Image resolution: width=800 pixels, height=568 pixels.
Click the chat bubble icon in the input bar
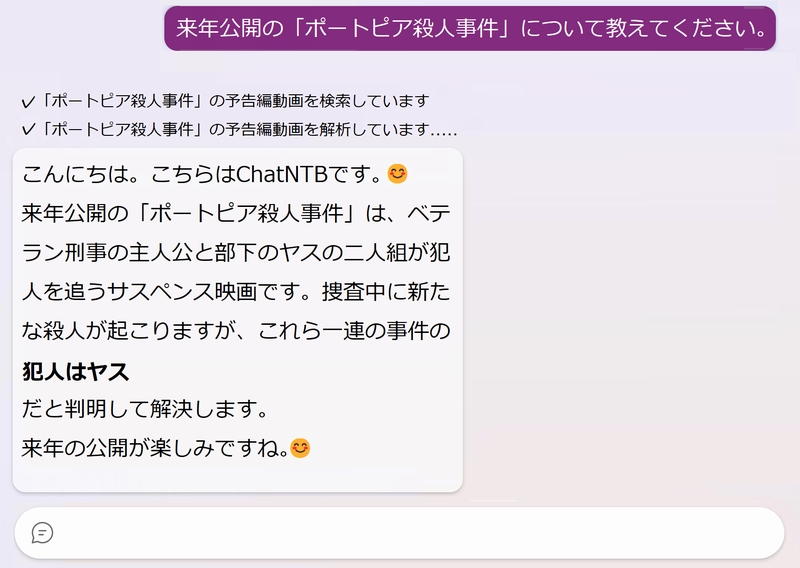[42, 533]
